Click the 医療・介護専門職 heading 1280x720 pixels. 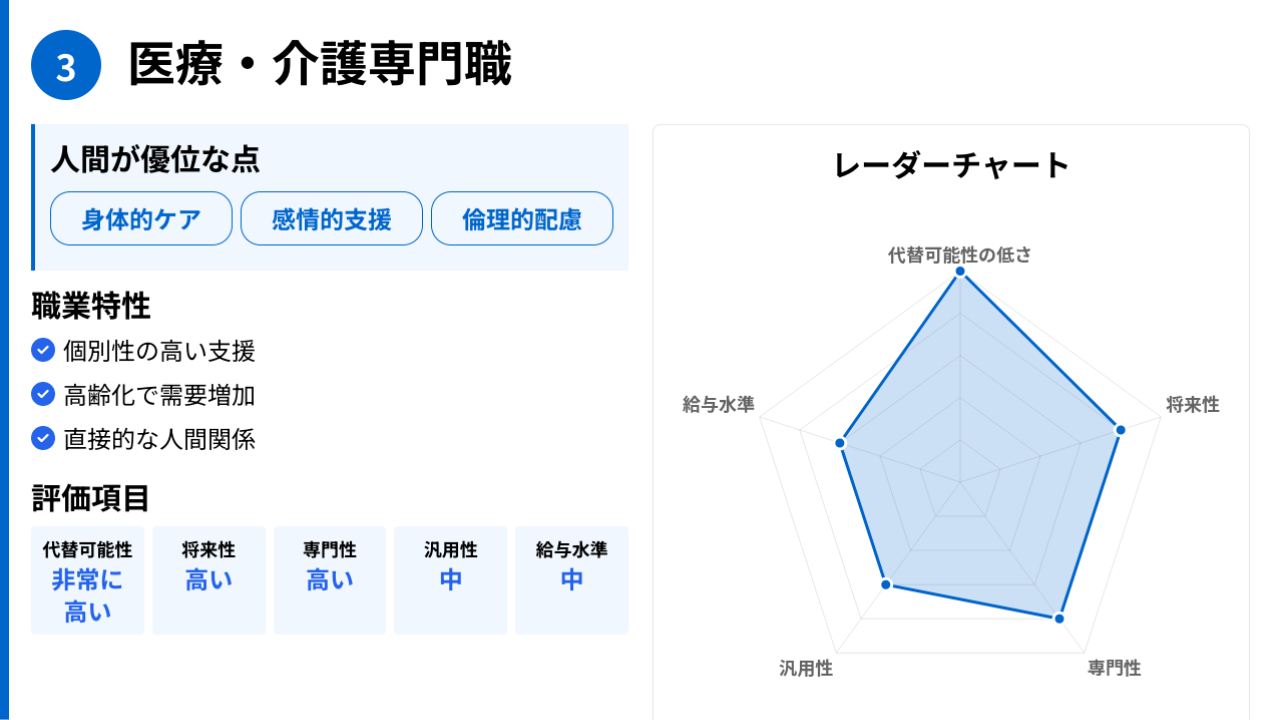(320, 66)
